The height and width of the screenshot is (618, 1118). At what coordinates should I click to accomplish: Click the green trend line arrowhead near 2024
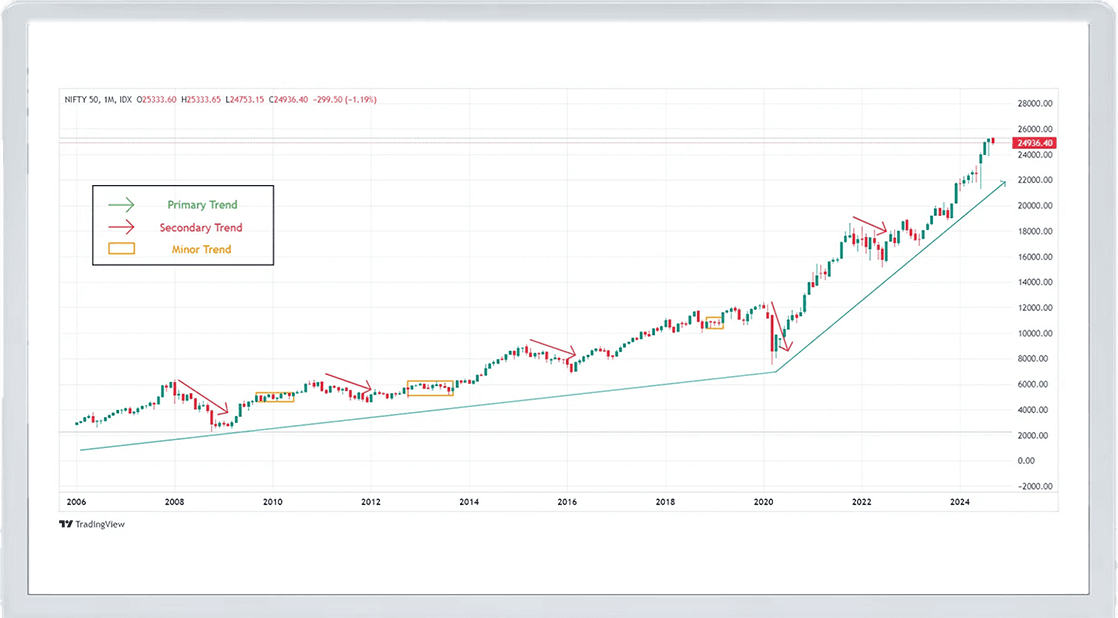click(1001, 186)
